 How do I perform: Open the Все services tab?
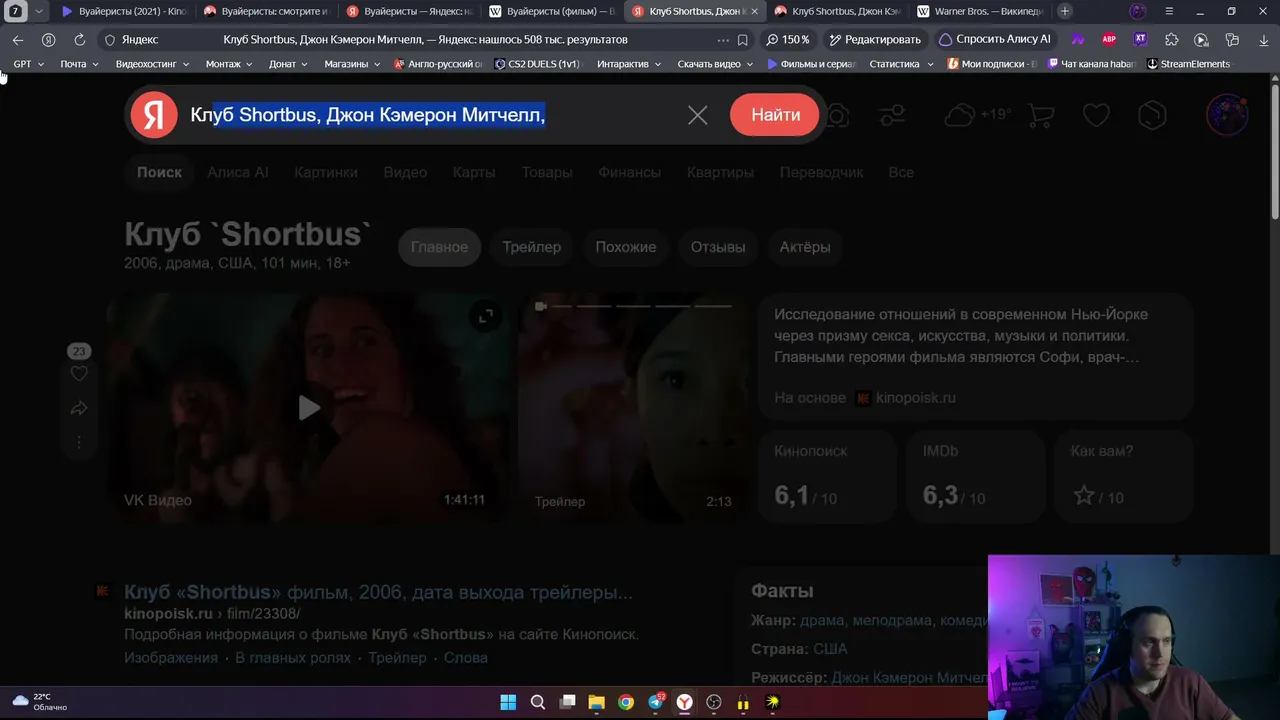point(901,172)
